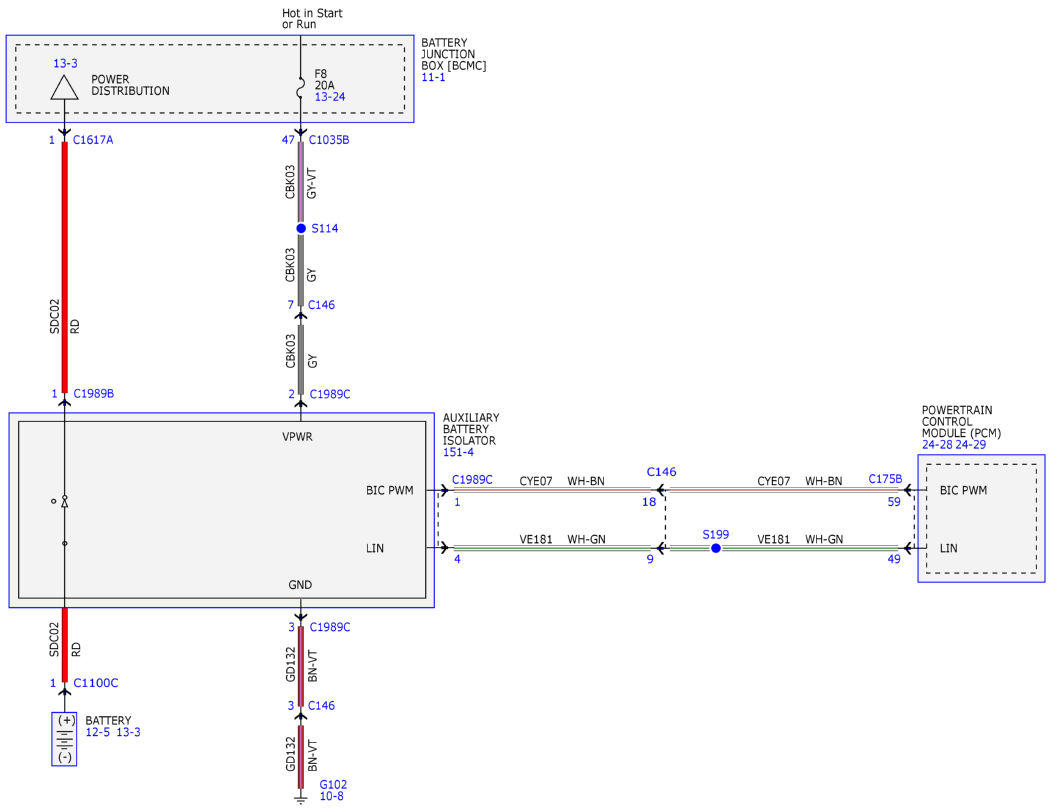The height and width of the screenshot is (811, 1050).
Task: Select connector label C1617A
Action: (x=93, y=140)
